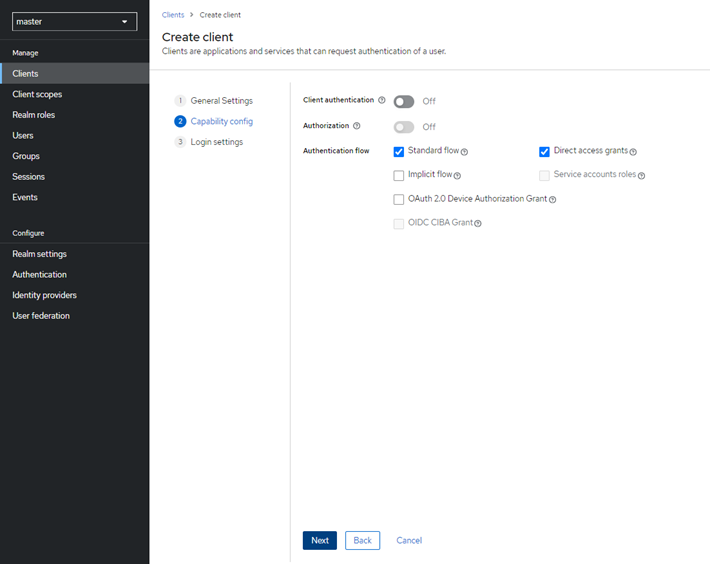Open the master realm dropdown
710x564 pixels.
coord(74,21)
